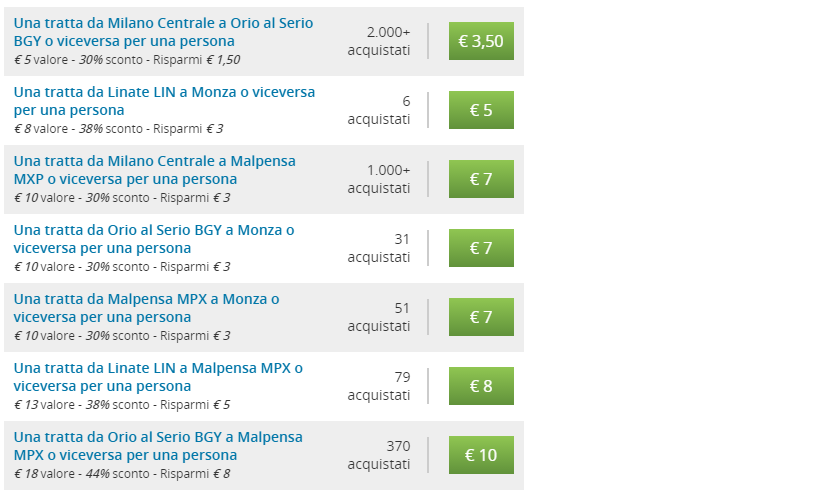
Task: Click the 2.000+ acquistati count
Action: click(379, 41)
